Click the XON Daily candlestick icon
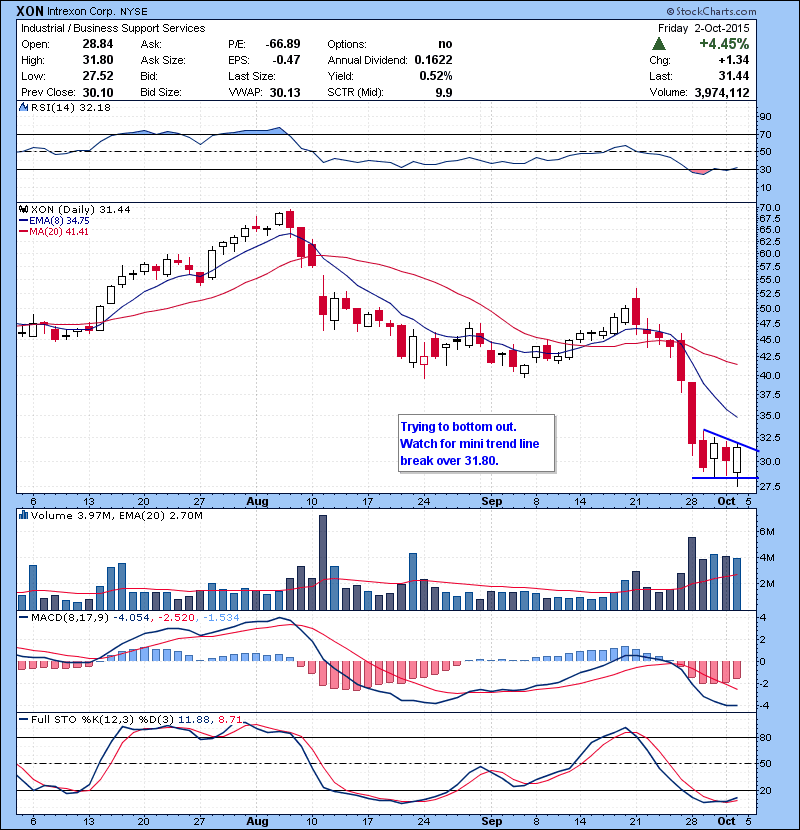Viewport: 800px width, 830px height. [x=23, y=210]
